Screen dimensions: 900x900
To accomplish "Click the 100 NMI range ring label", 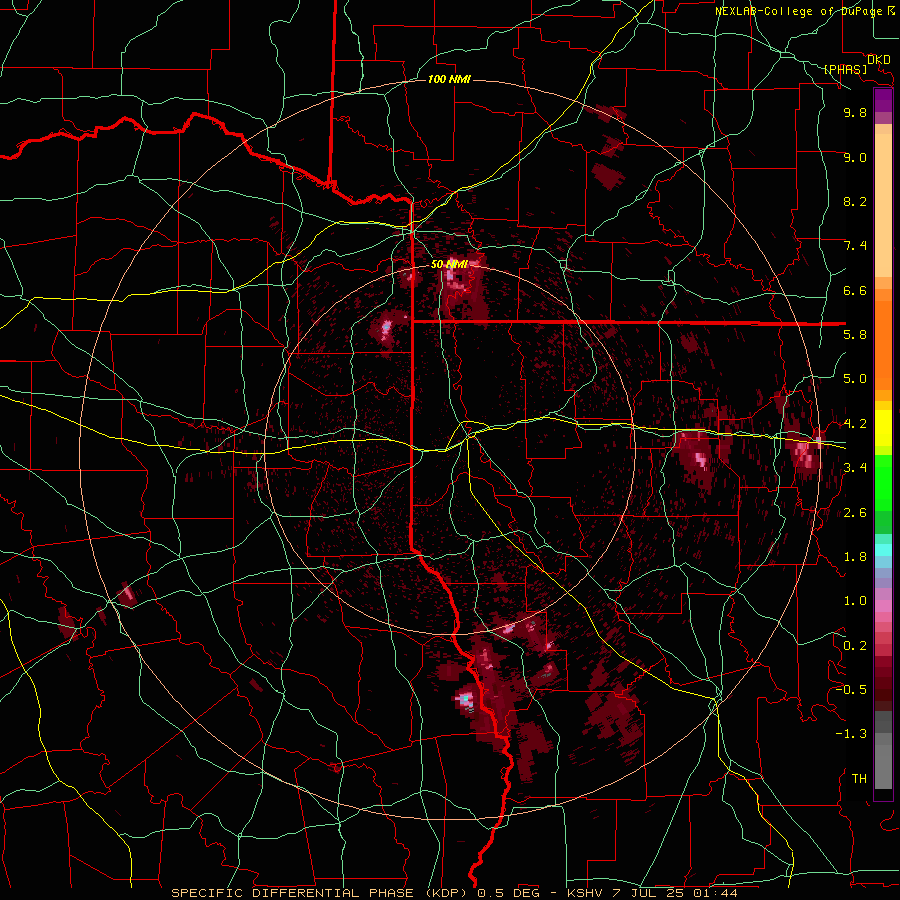I will 449,79.
